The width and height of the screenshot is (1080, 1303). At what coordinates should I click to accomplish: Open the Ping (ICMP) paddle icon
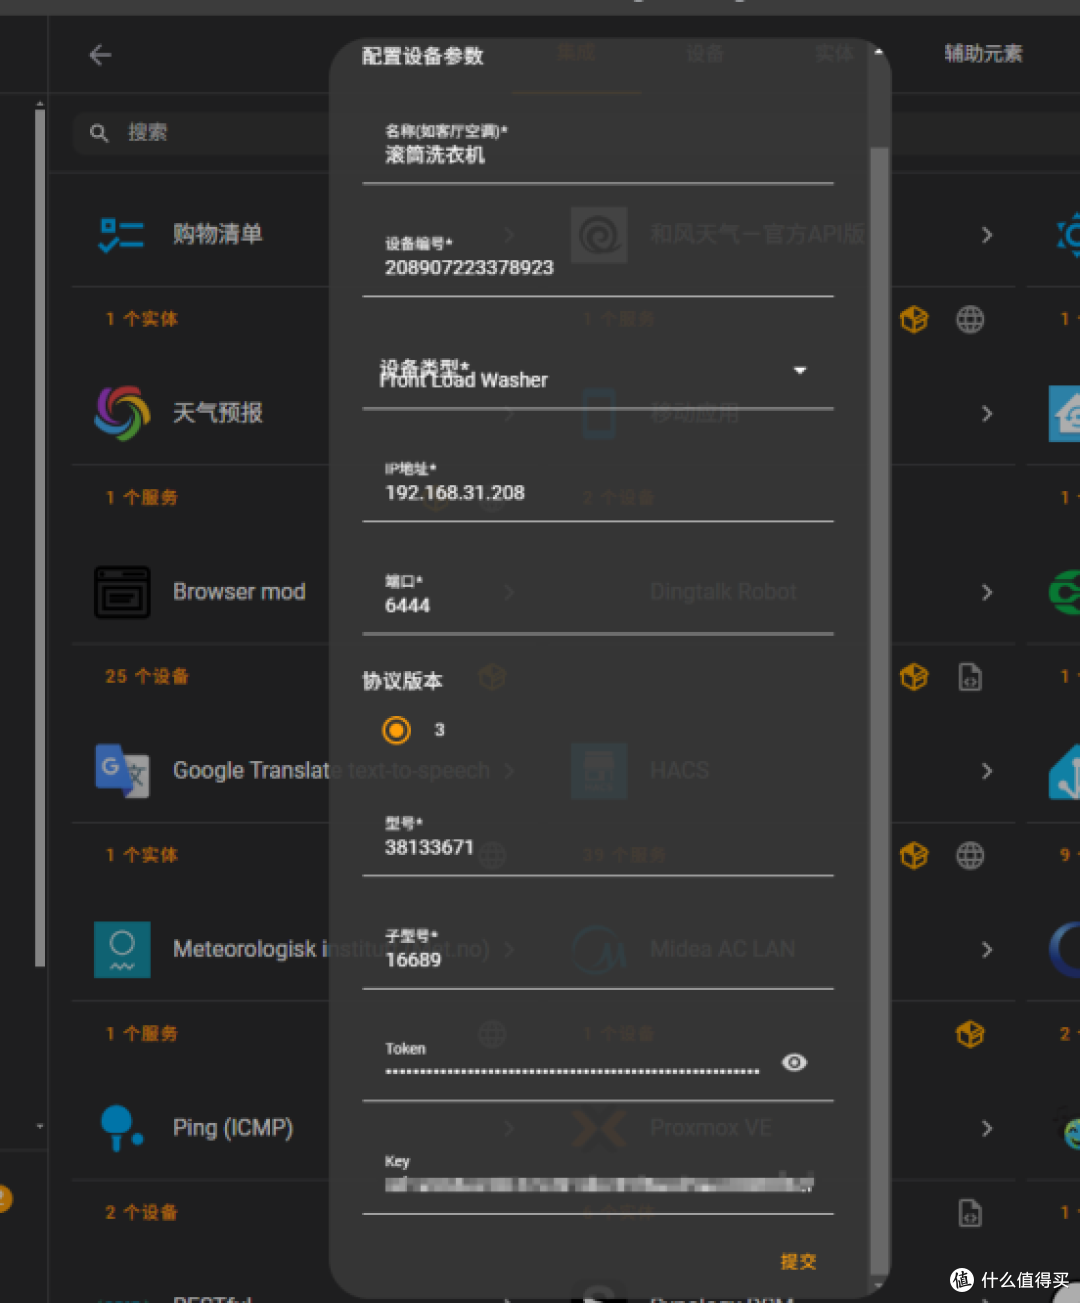coord(122,1128)
